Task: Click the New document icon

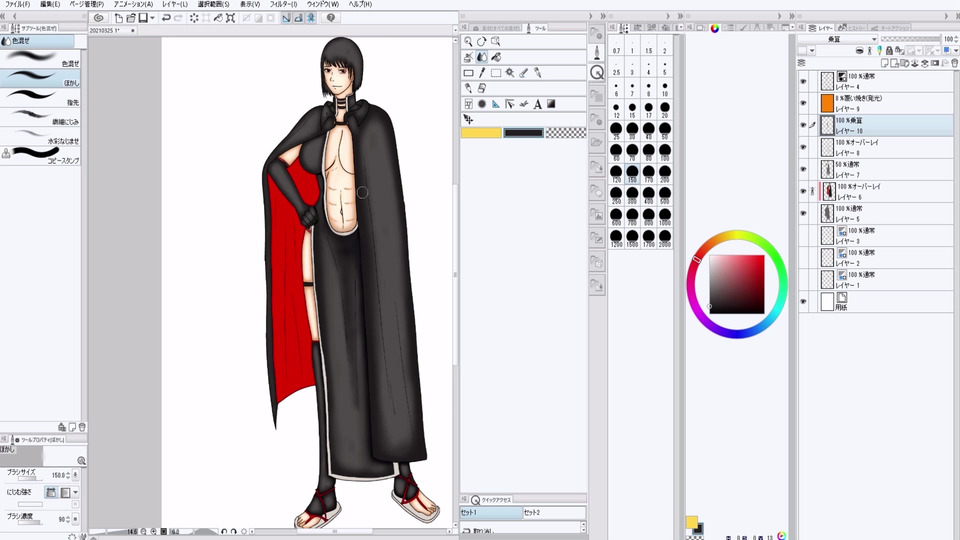Action: click(119, 18)
